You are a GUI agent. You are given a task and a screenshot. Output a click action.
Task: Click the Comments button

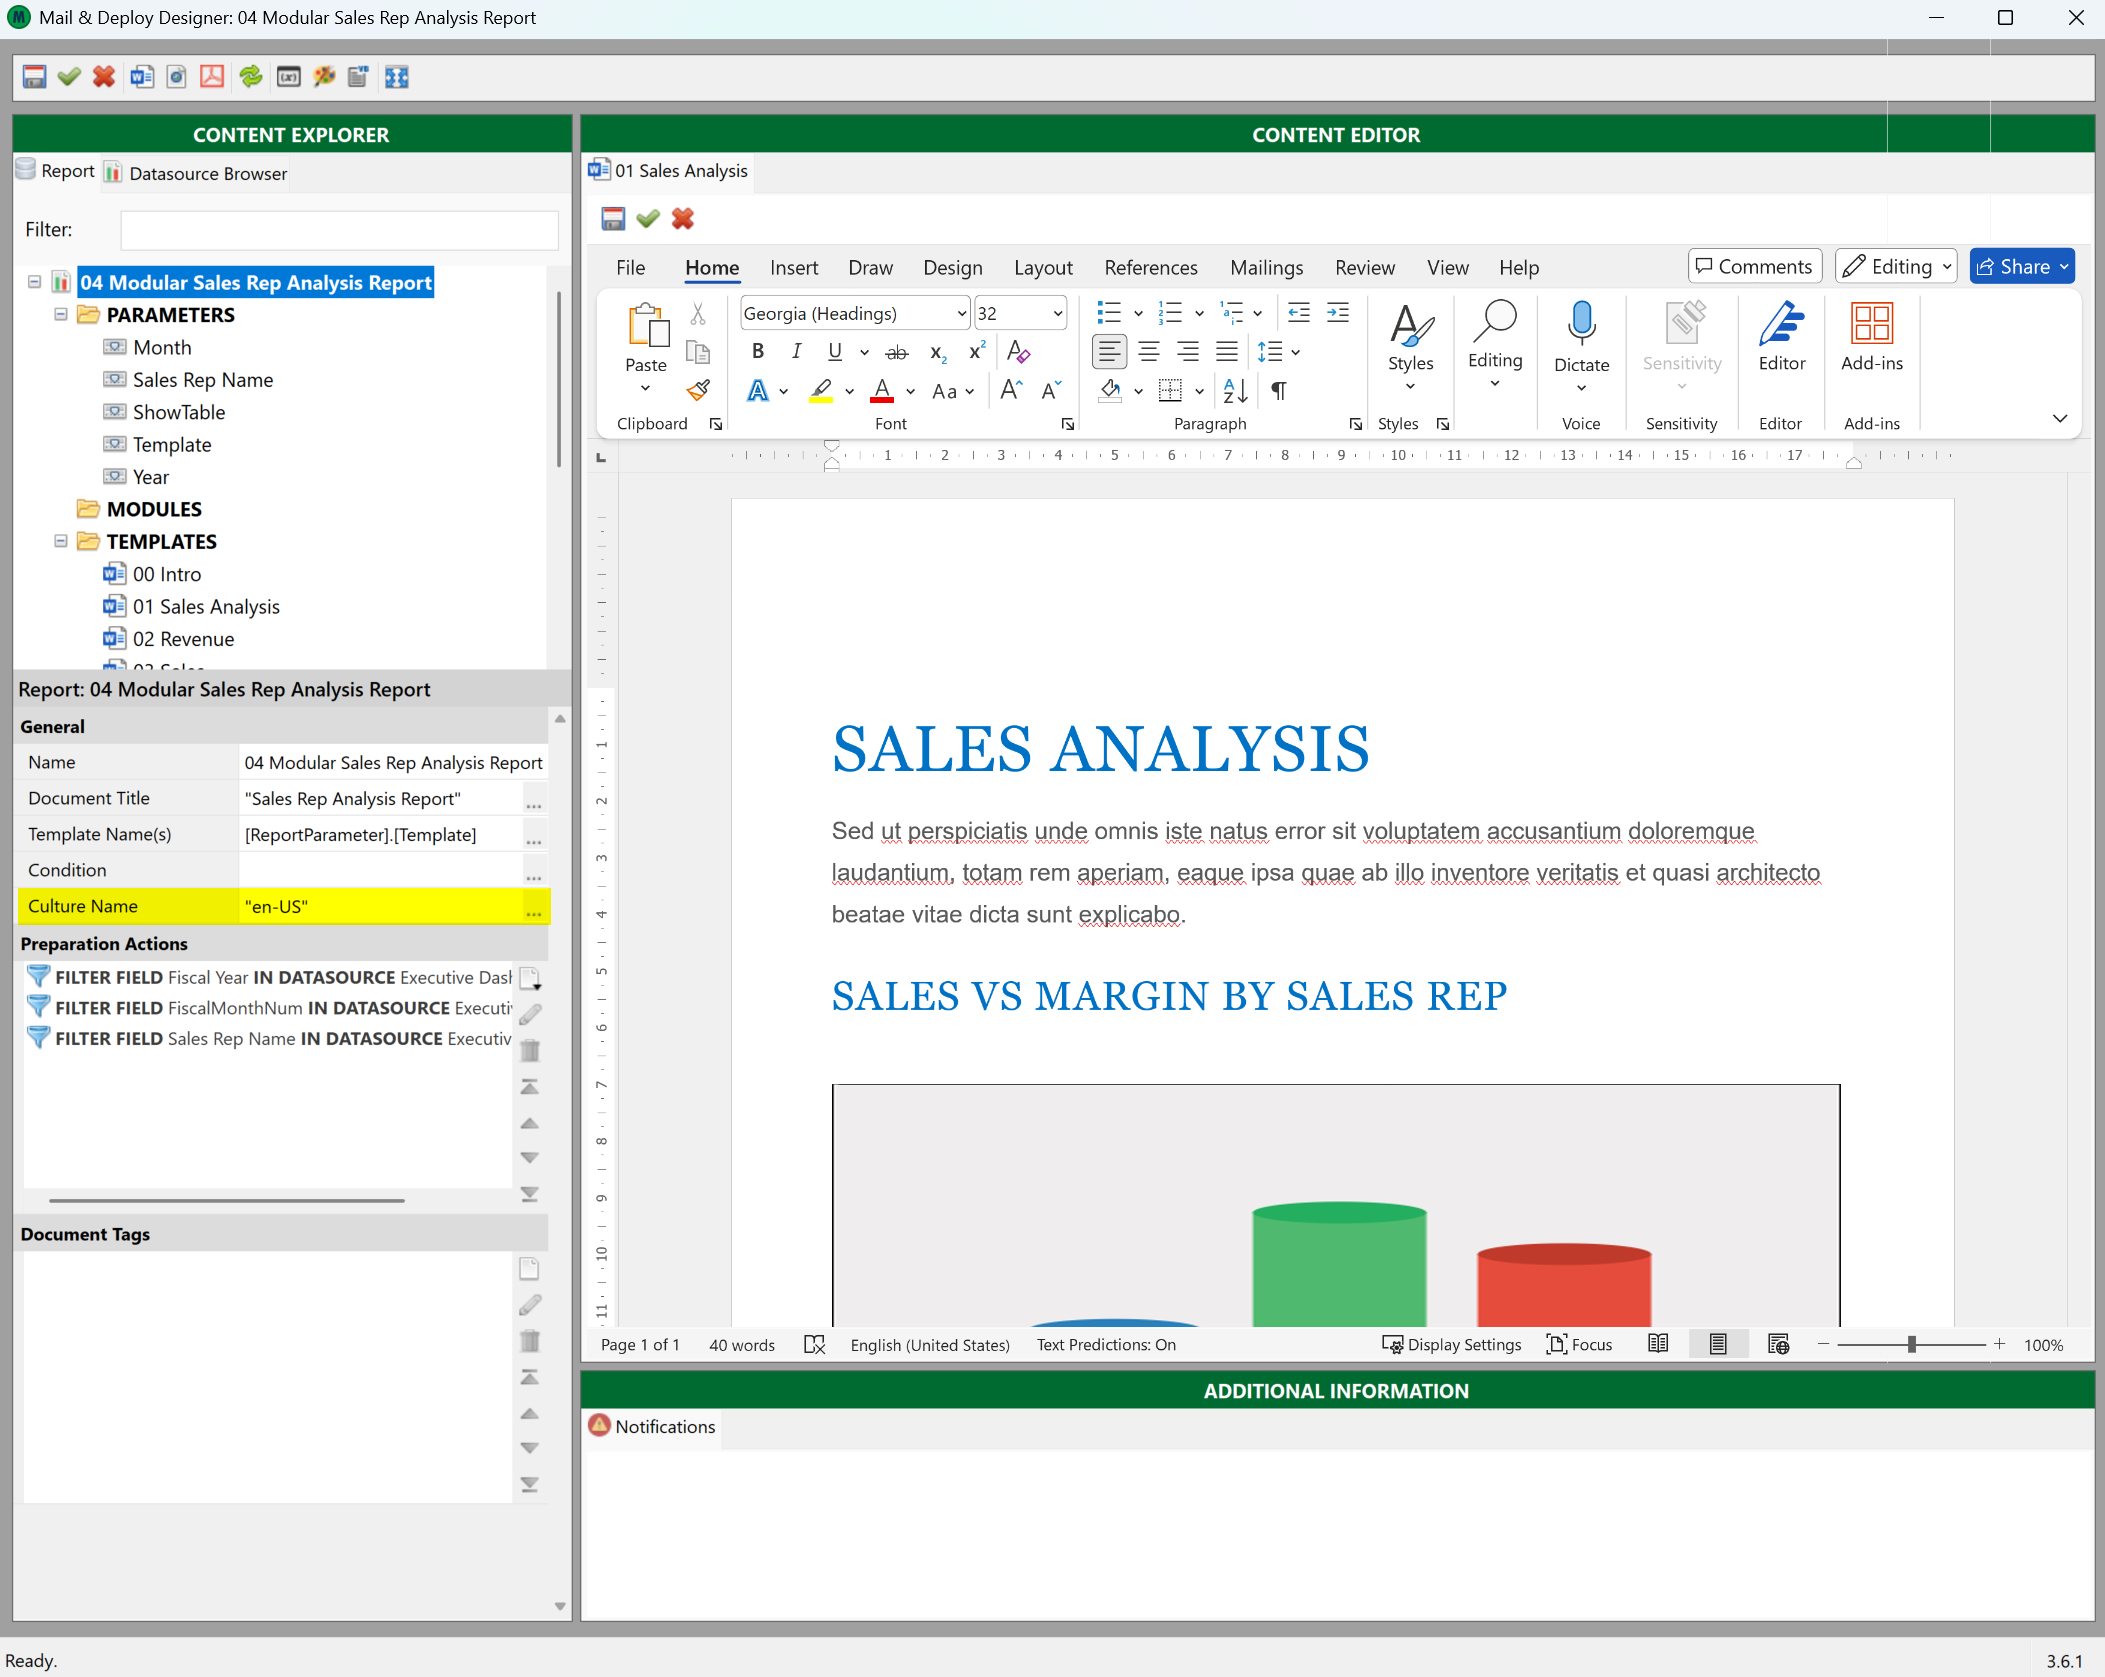pyautogui.click(x=1754, y=267)
